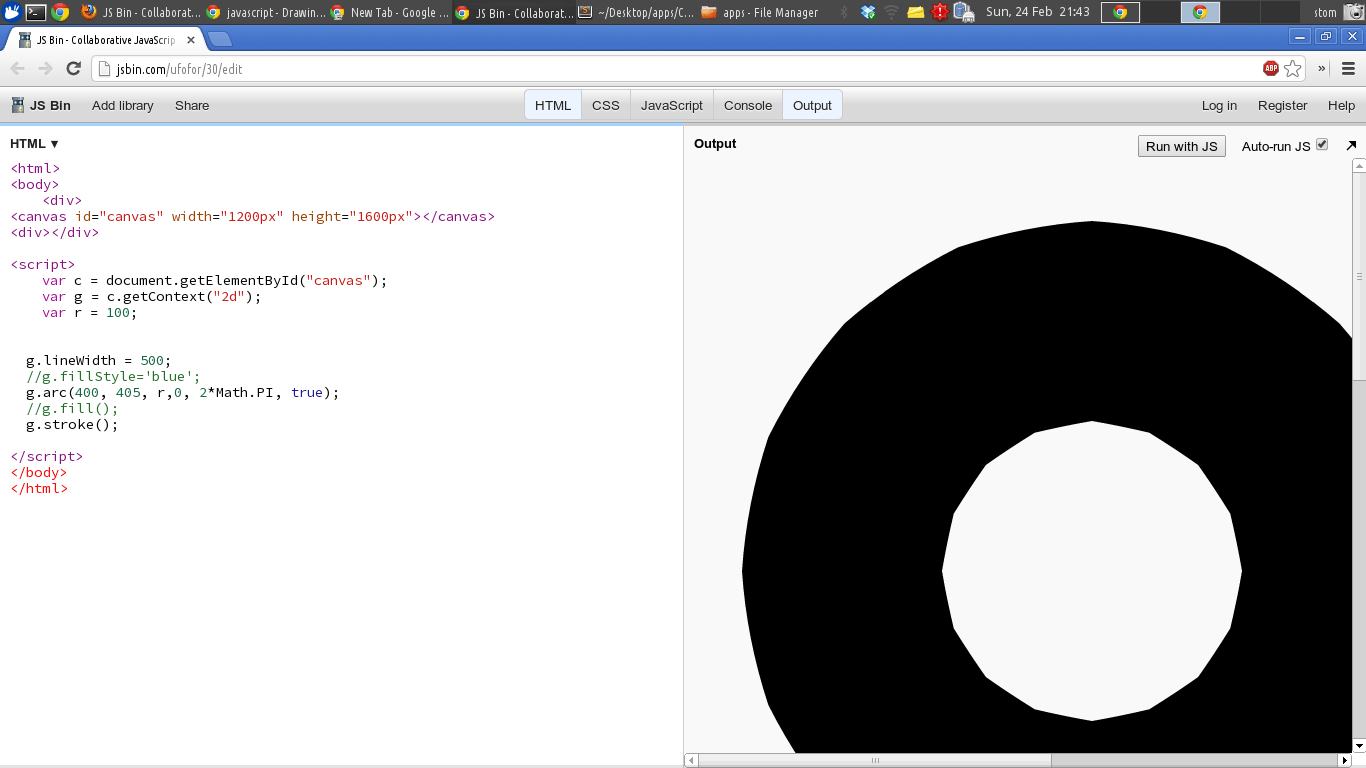Click the browser back arrow icon
This screenshot has height=768, width=1366.
pos(16,68)
